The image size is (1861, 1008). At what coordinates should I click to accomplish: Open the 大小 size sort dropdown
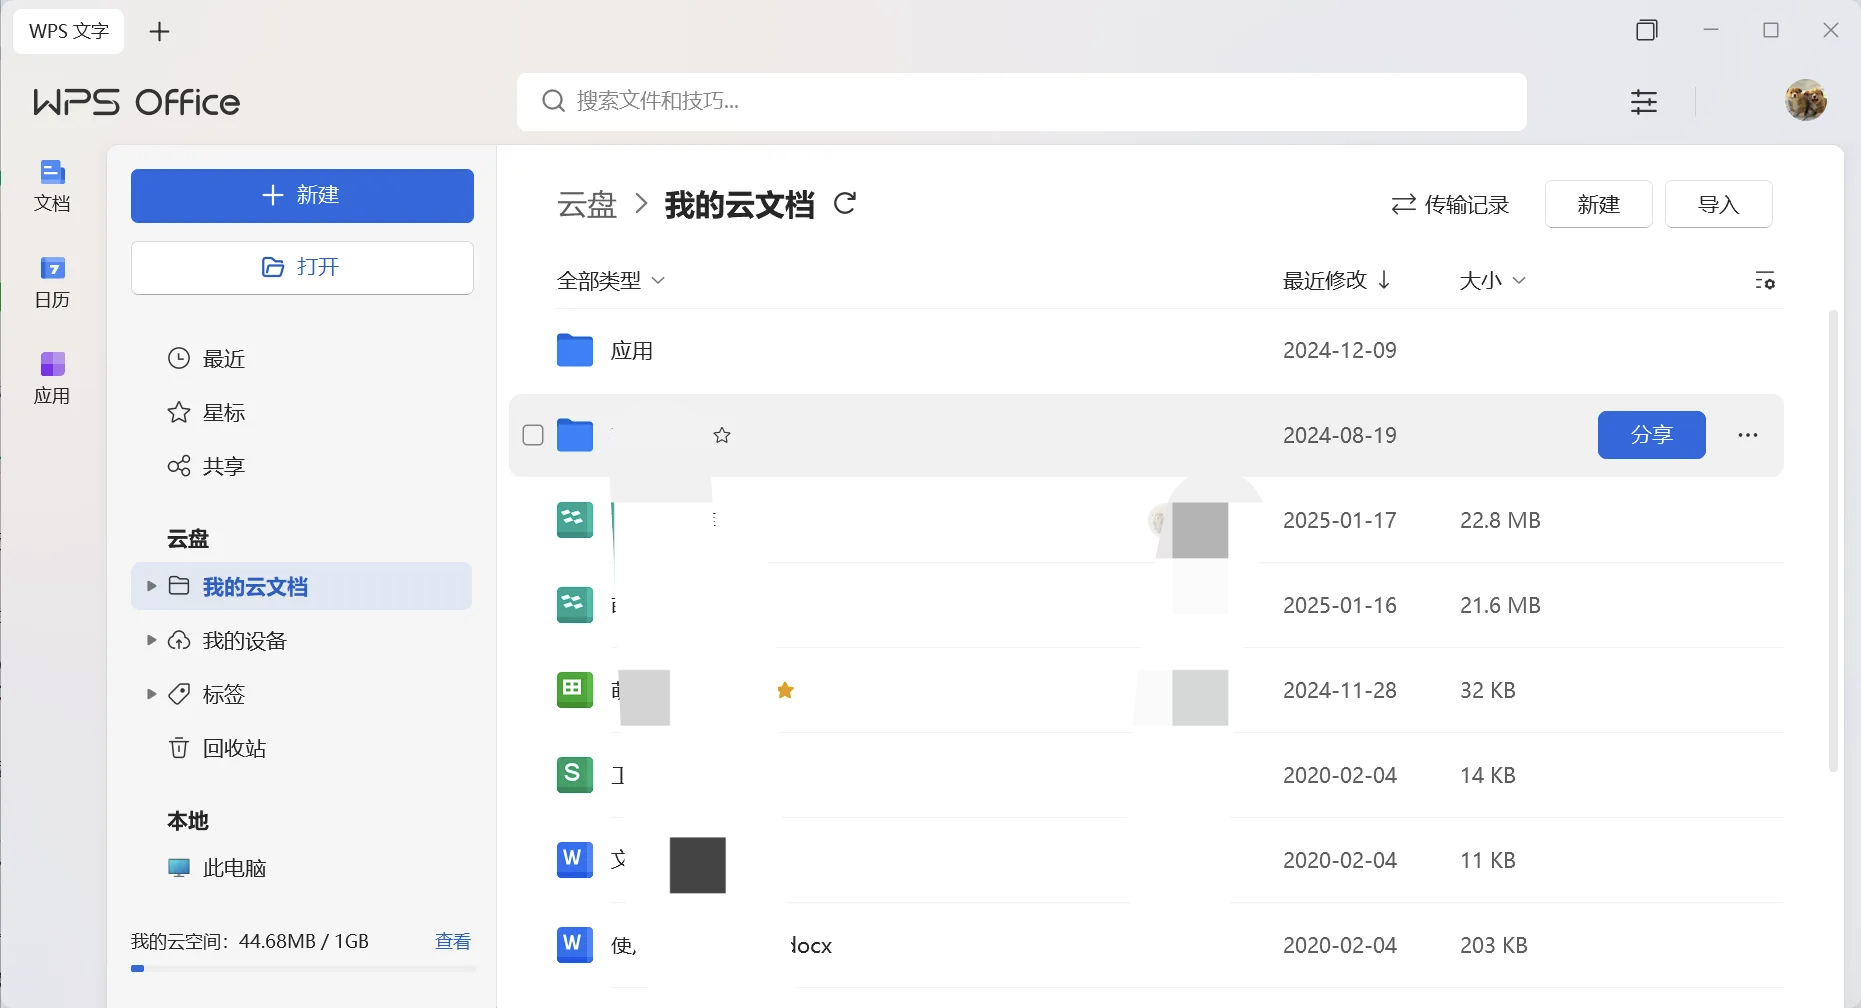click(1491, 280)
